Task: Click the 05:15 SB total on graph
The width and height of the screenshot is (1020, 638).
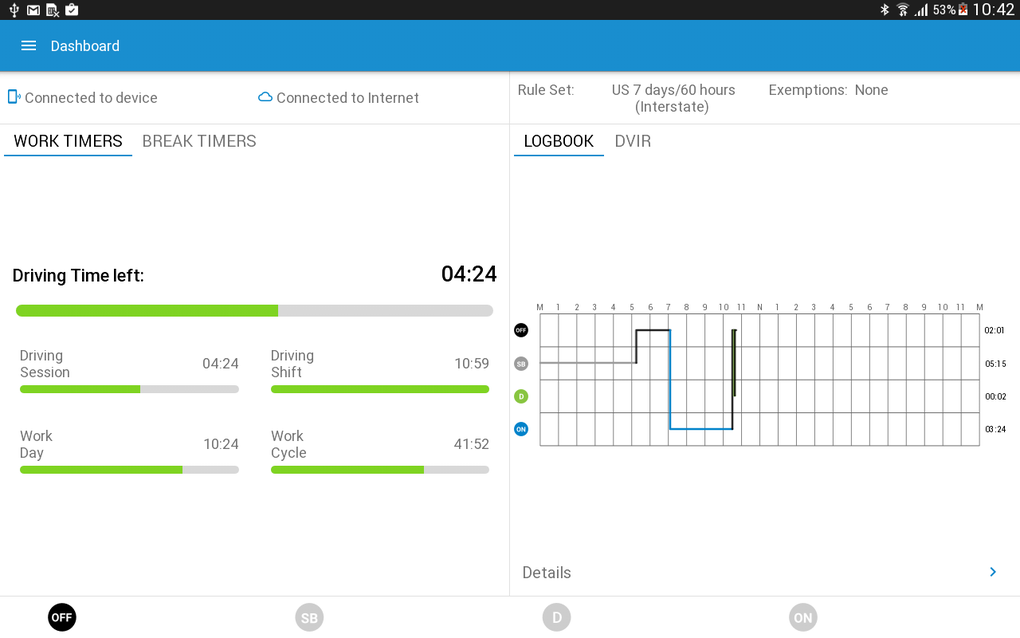Action: click(995, 364)
